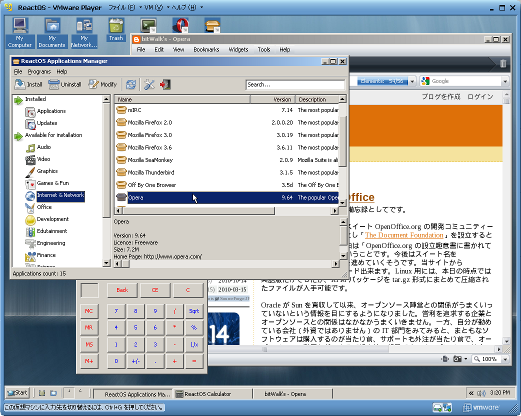Click the Exit icon in Applications Manager toolbar
Viewport: 521px width, 416px height.
click(x=165, y=84)
